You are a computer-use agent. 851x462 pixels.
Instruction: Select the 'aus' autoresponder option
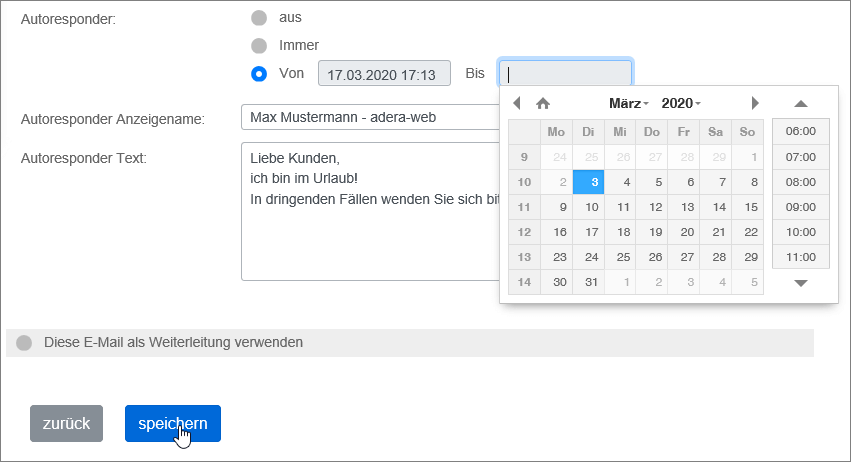(x=259, y=17)
